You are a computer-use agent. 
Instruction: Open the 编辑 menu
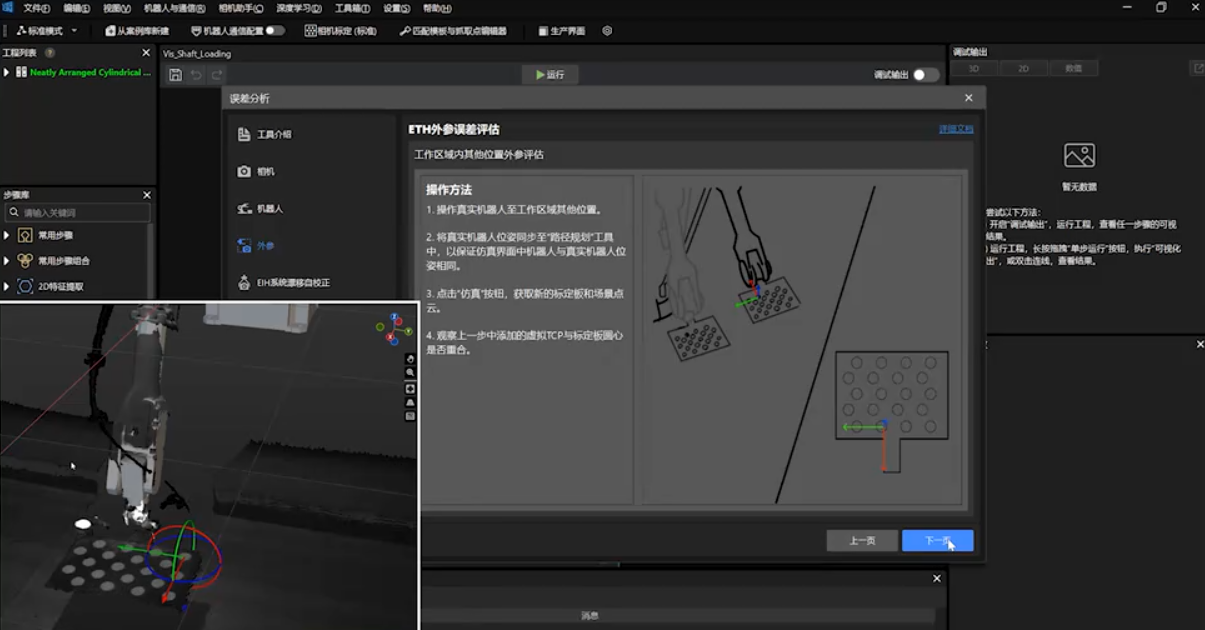(x=76, y=8)
